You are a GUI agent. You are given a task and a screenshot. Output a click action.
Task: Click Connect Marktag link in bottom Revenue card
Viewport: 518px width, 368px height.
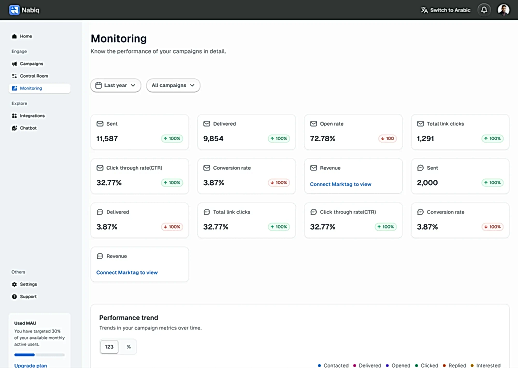[x=127, y=272]
